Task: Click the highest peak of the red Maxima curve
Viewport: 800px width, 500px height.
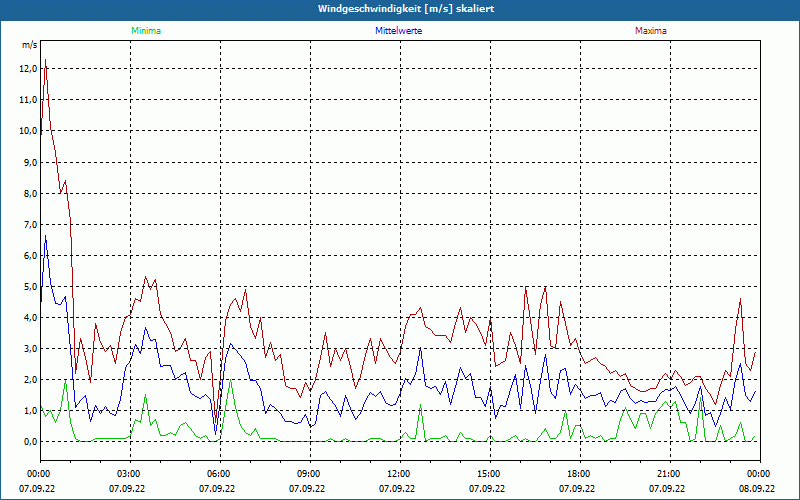Action: [45, 61]
